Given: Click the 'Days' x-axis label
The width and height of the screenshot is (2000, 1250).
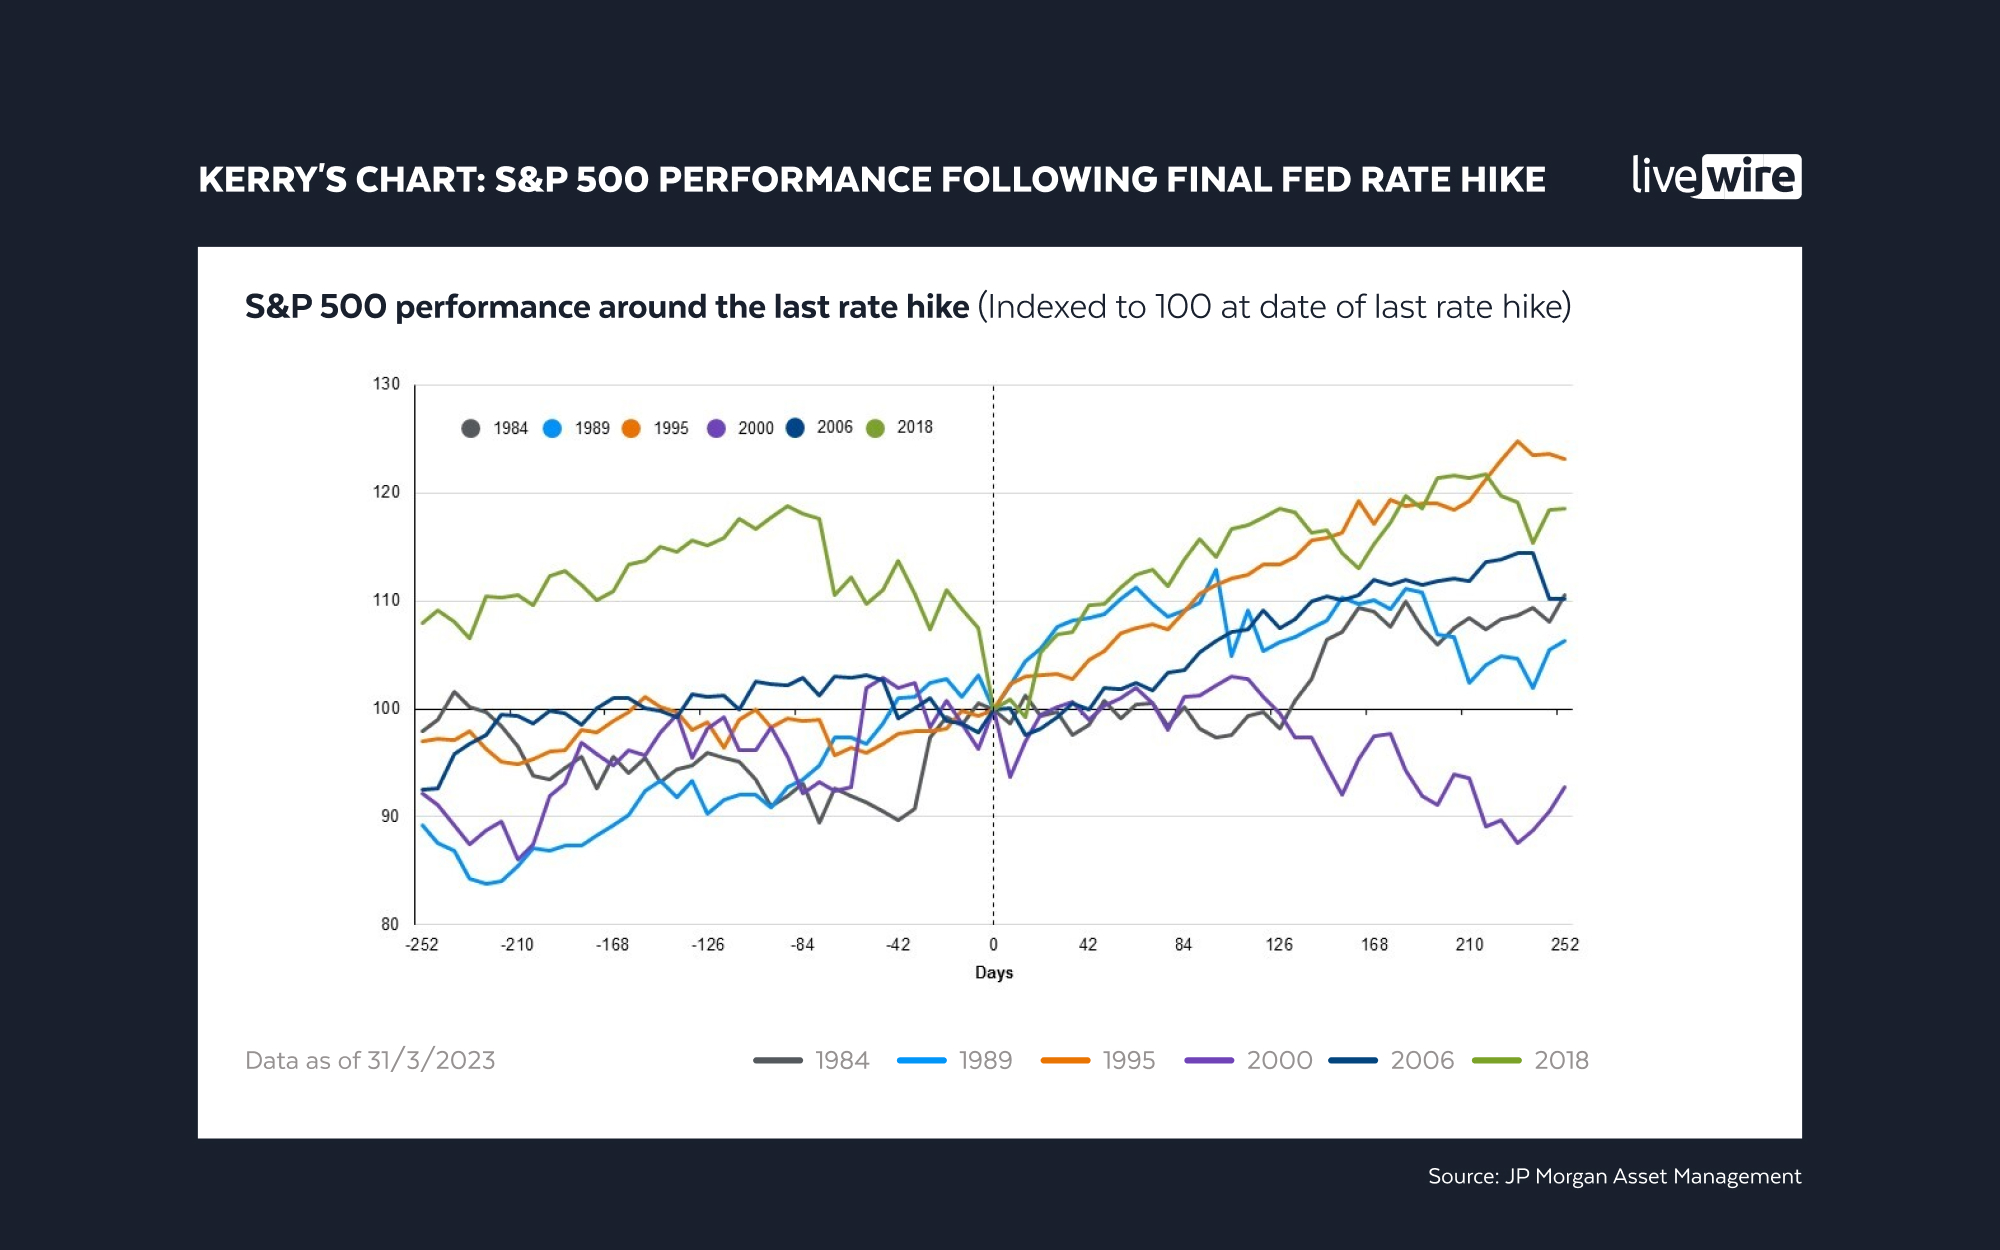Looking at the screenshot, I should (994, 973).
